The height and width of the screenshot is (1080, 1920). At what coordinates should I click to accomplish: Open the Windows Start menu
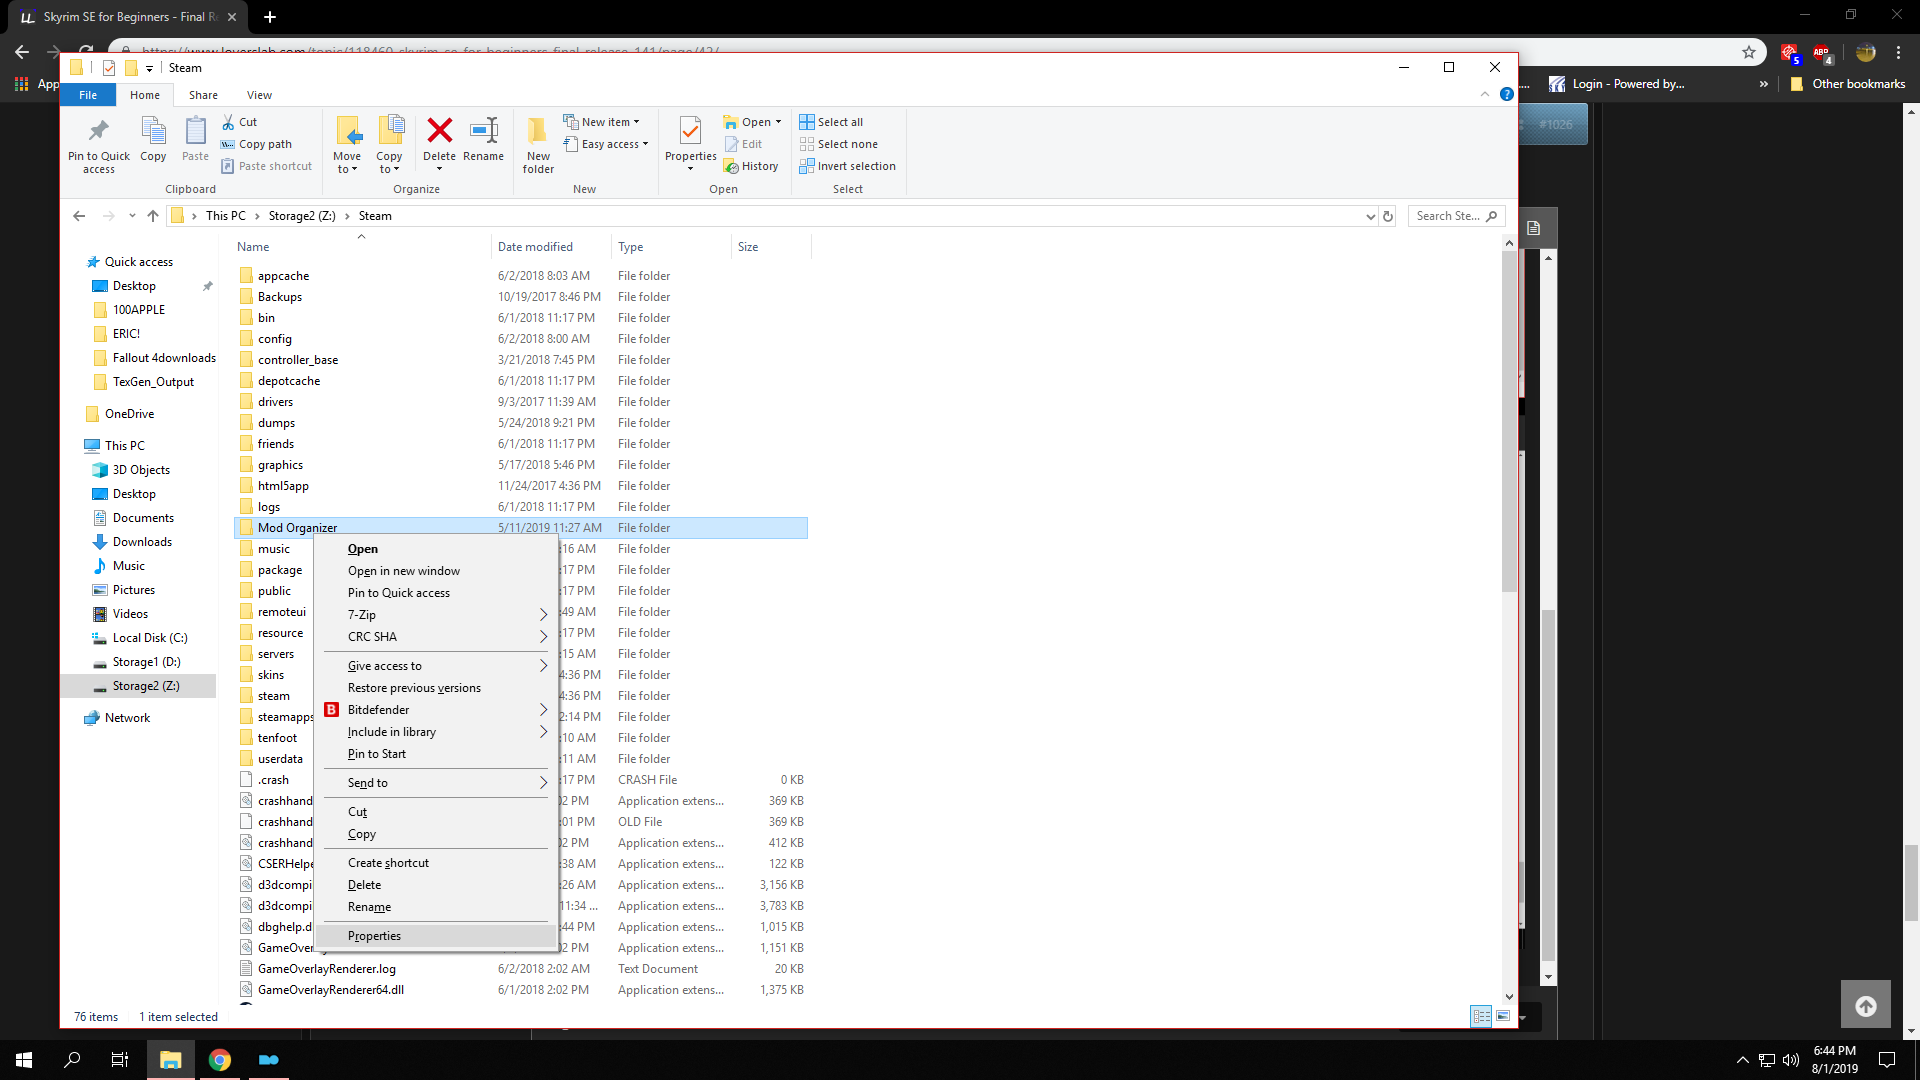24,1060
